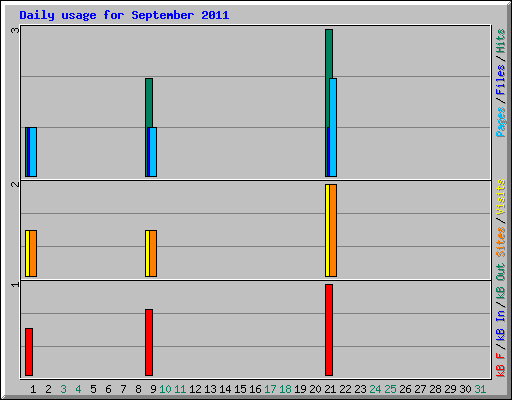The image size is (512, 400).
Task: Click green day 31 on the x-axis
Action: [480, 389]
